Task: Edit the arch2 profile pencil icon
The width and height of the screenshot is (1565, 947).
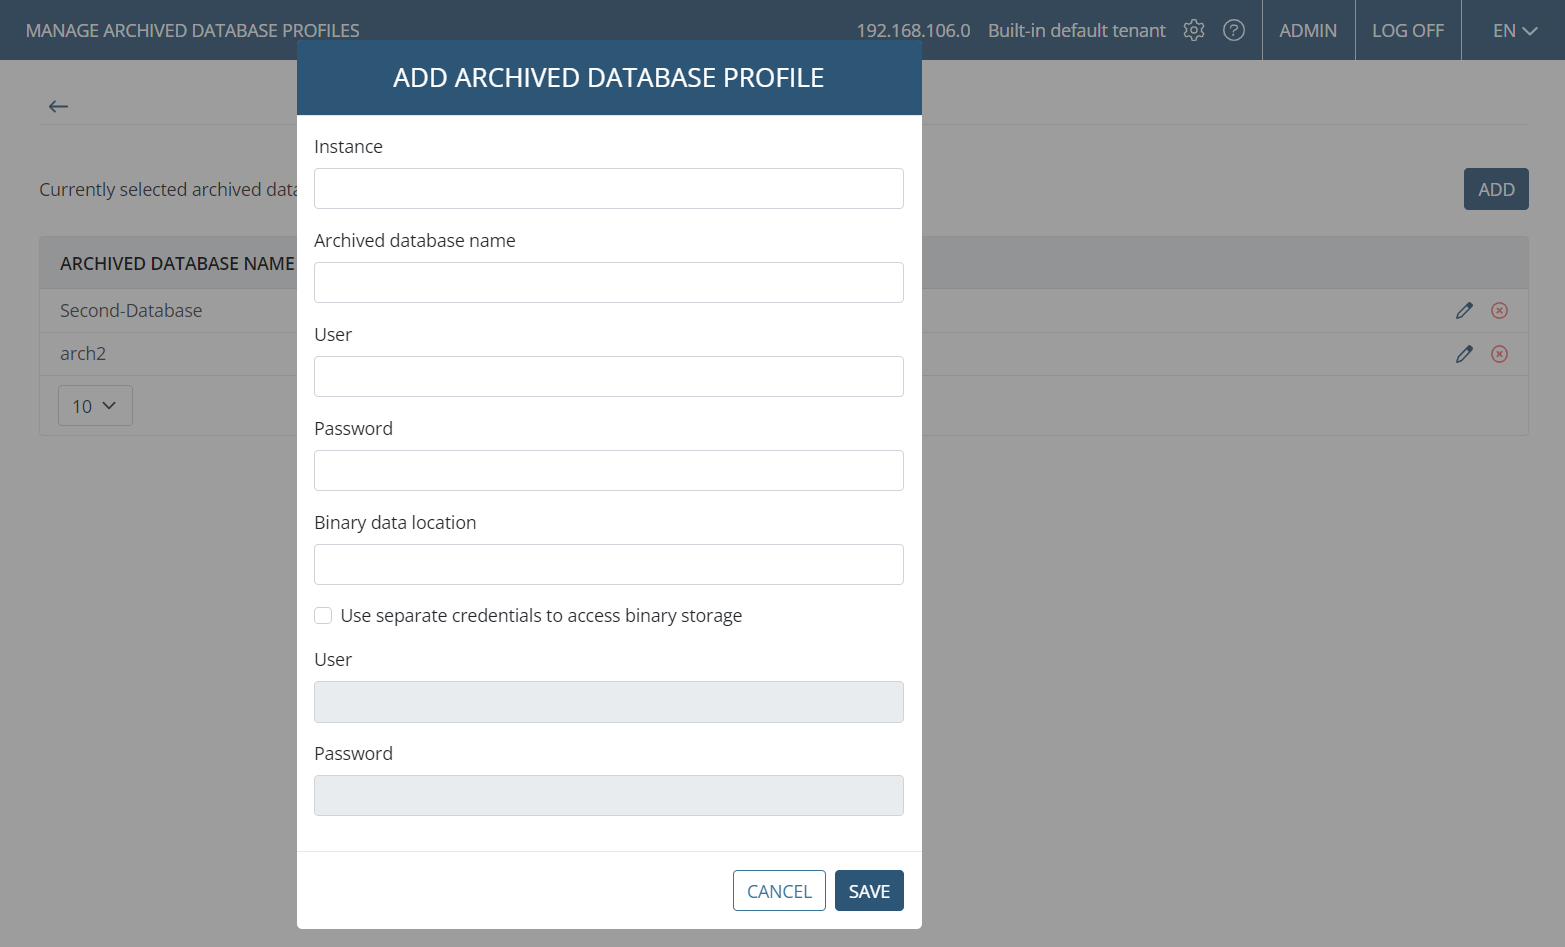Action: [1464, 354]
